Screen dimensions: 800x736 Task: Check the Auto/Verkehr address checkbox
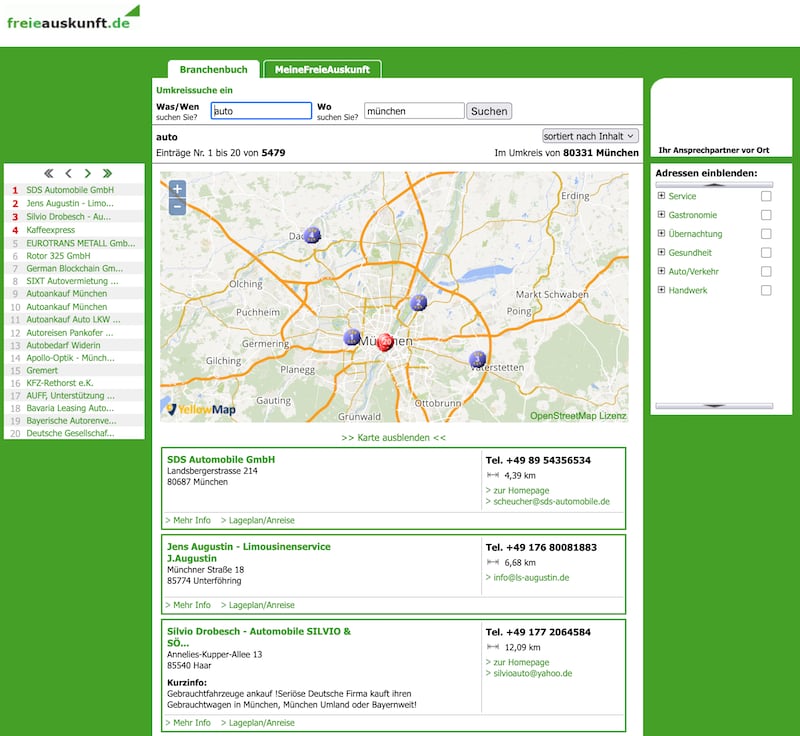766,271
